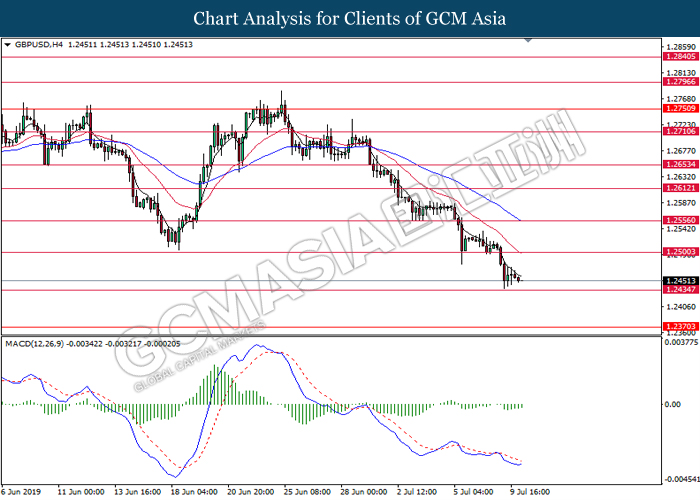
Task: Select the 18 Jun 04:00 time axis label
Action: pyautogui.click(x=195, y=492)
